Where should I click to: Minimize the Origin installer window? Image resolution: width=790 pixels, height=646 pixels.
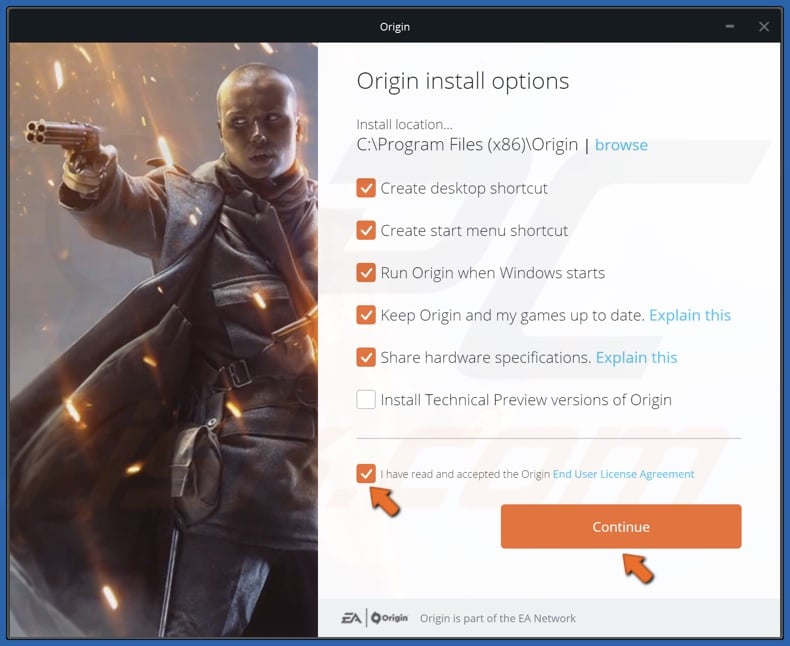pyautogui.click(x=730, y=26)
